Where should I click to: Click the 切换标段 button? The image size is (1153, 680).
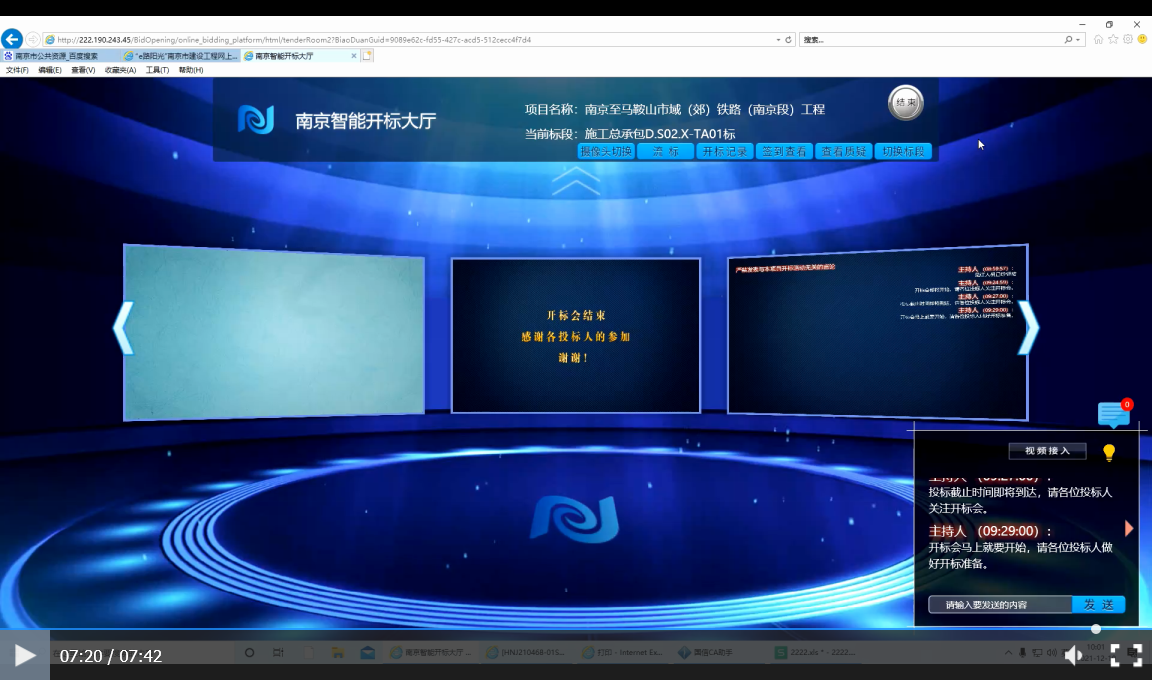pyautogui.click(x=903, y=151)
